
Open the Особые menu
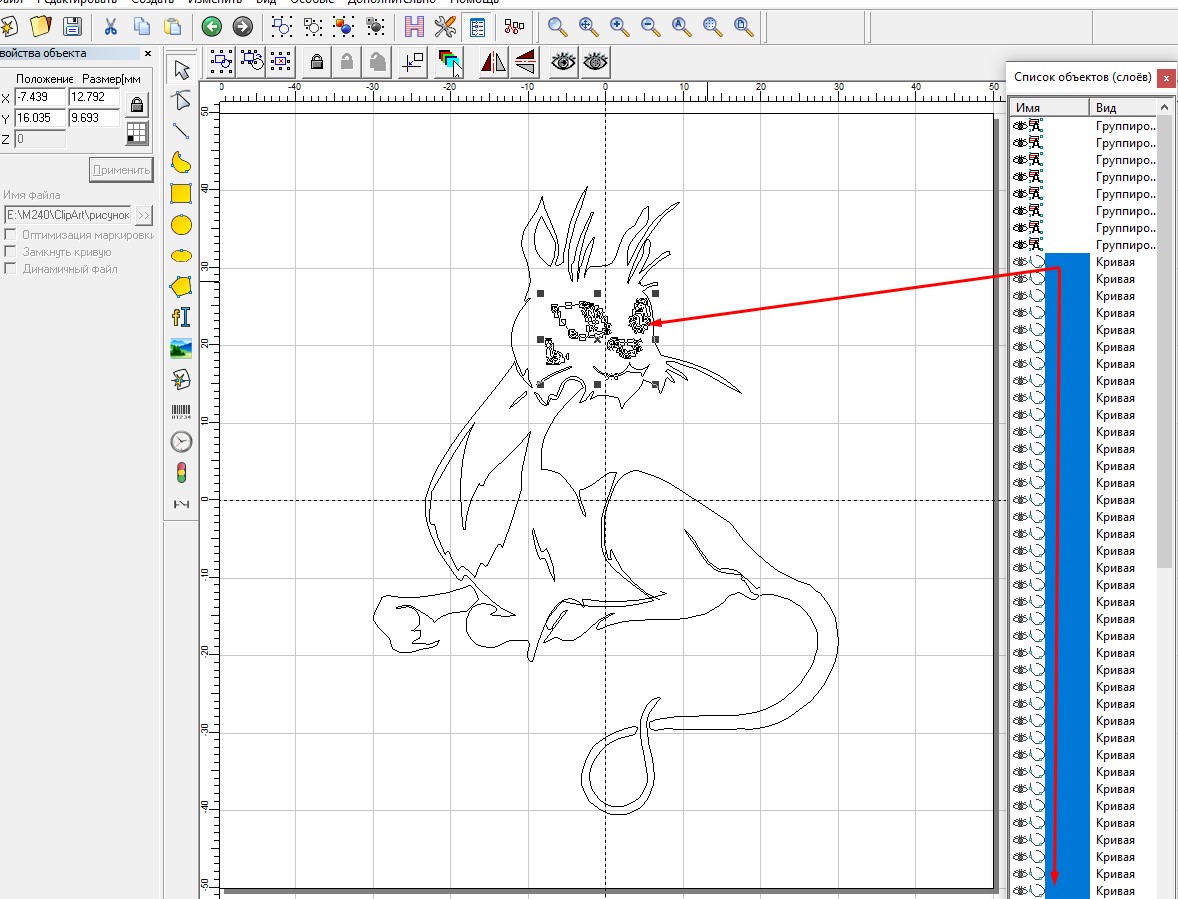311,2
